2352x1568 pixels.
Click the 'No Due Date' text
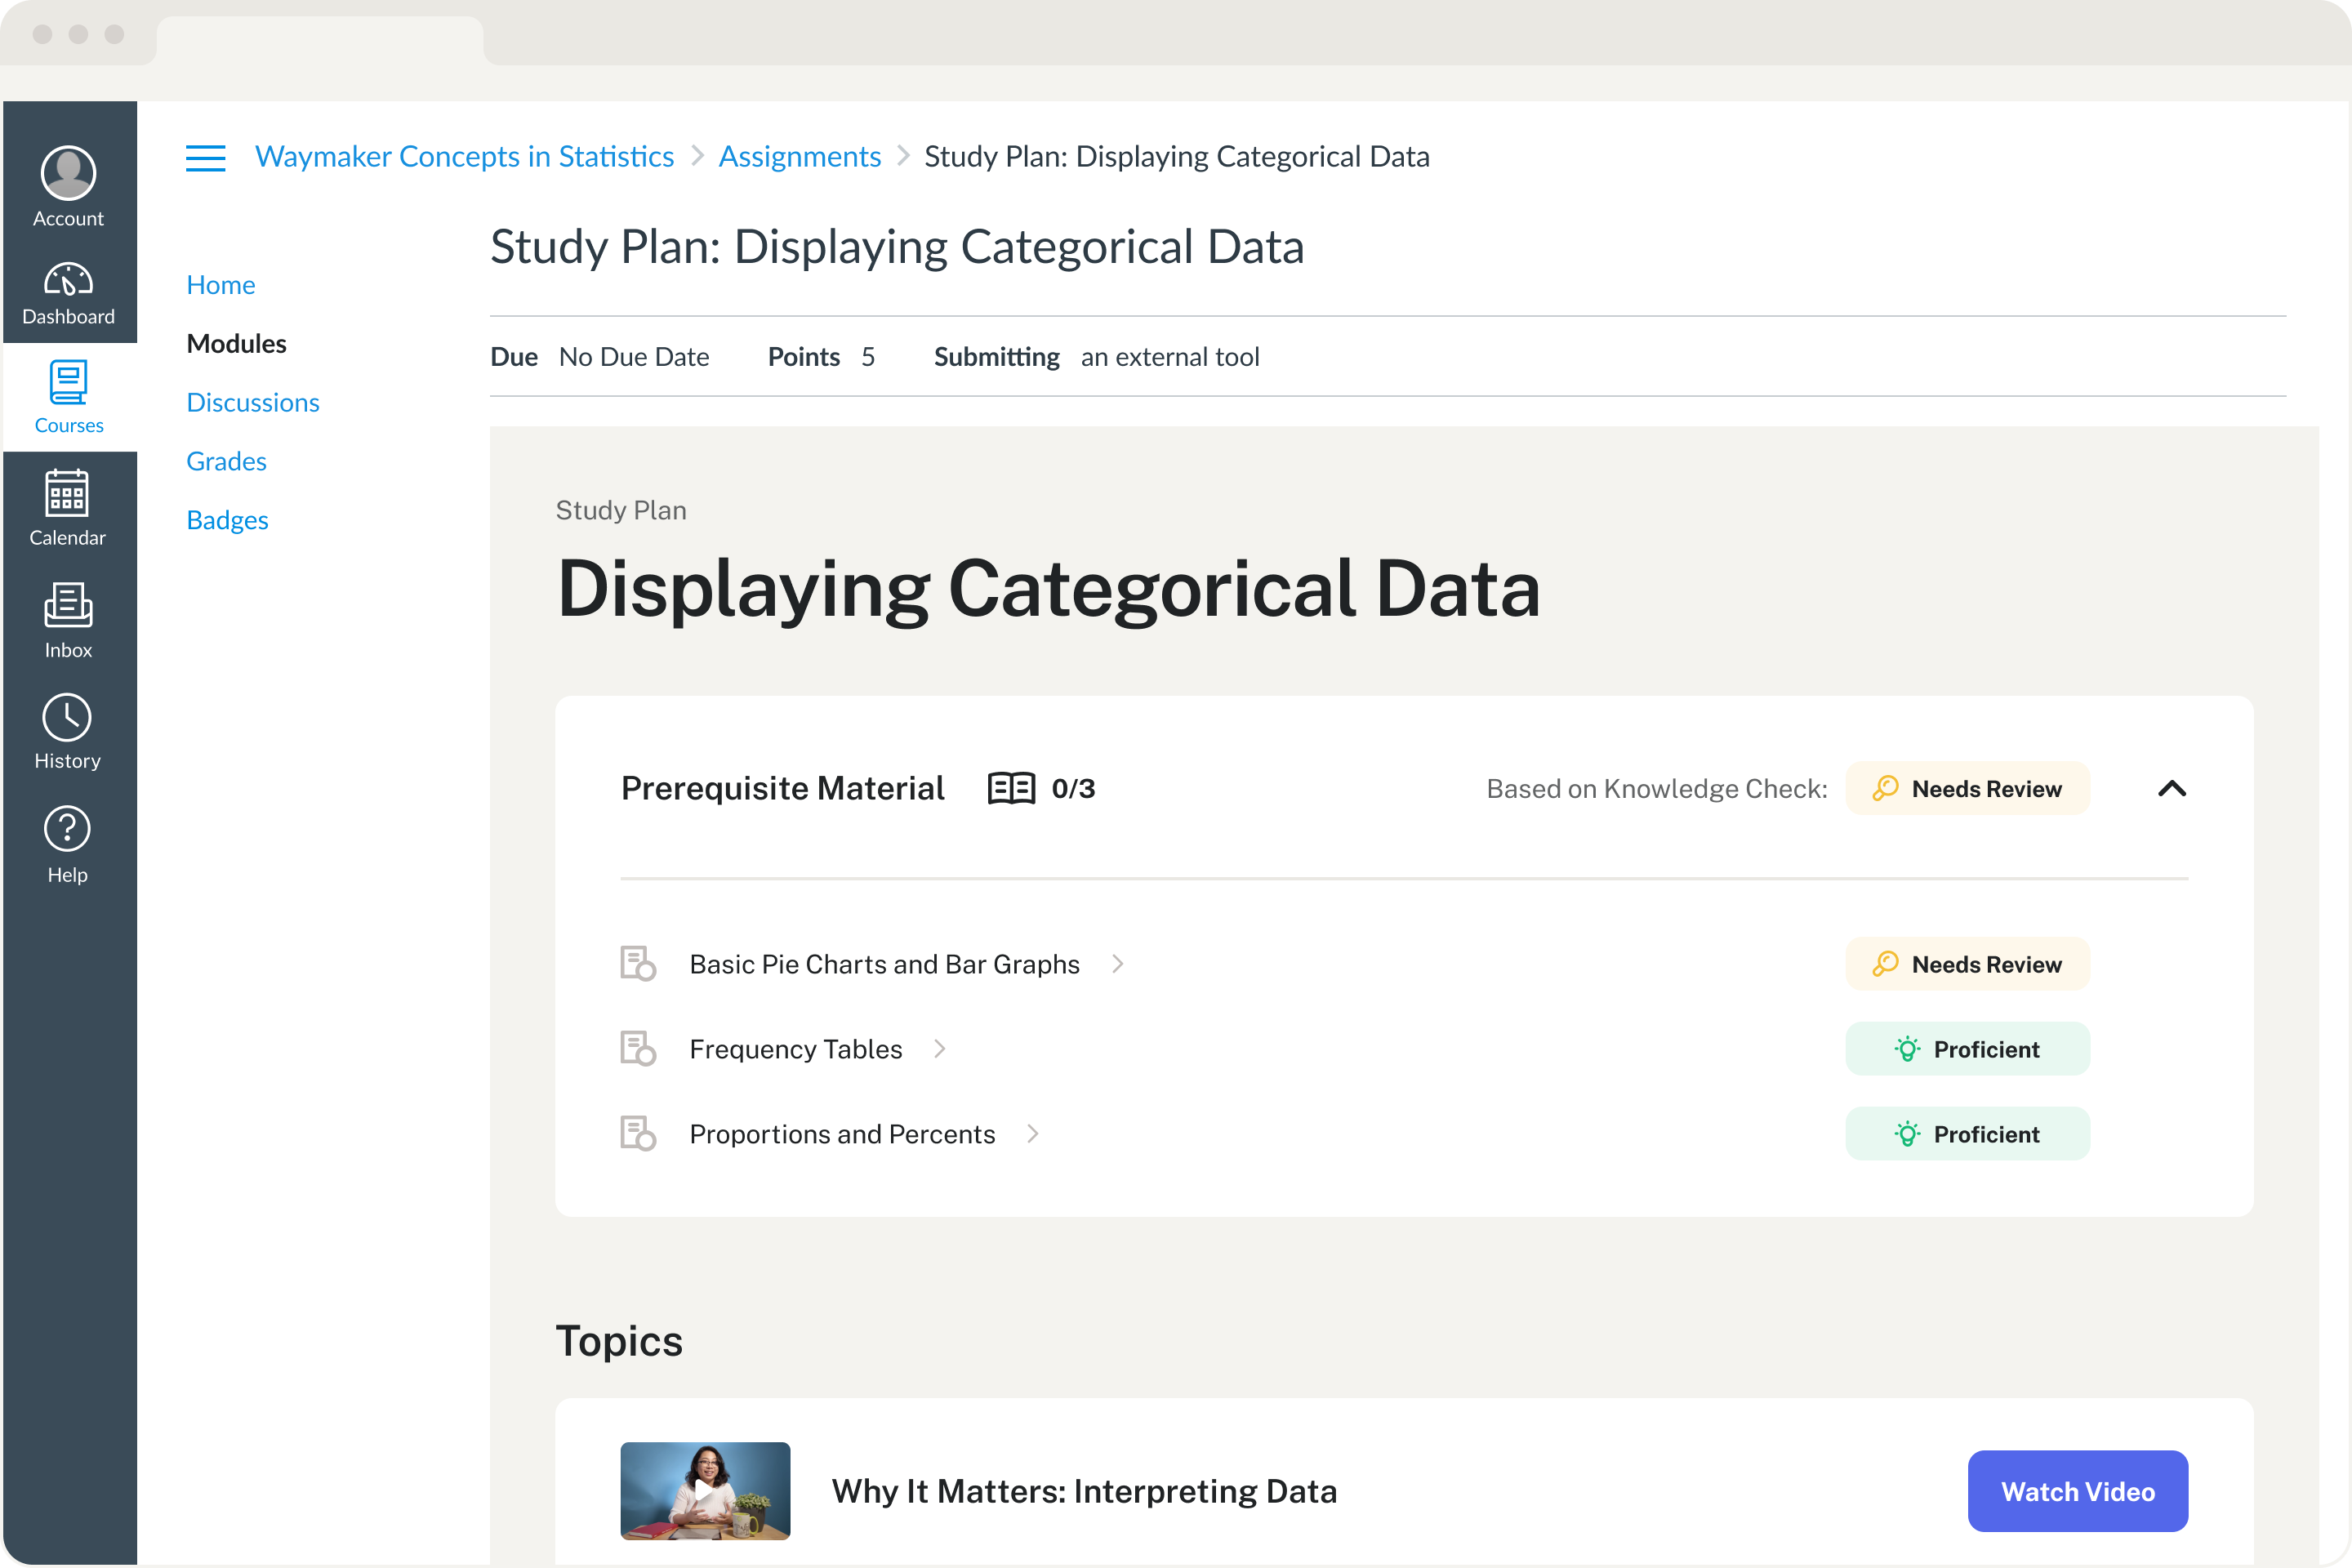[634, 357]
